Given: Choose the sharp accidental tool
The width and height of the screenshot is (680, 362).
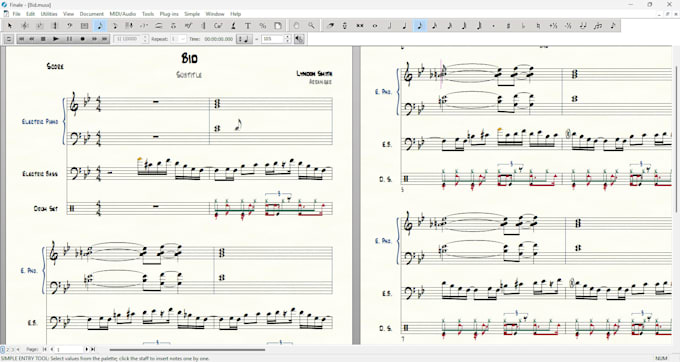Looking at the screenshot, I should (x=508, y=26).
